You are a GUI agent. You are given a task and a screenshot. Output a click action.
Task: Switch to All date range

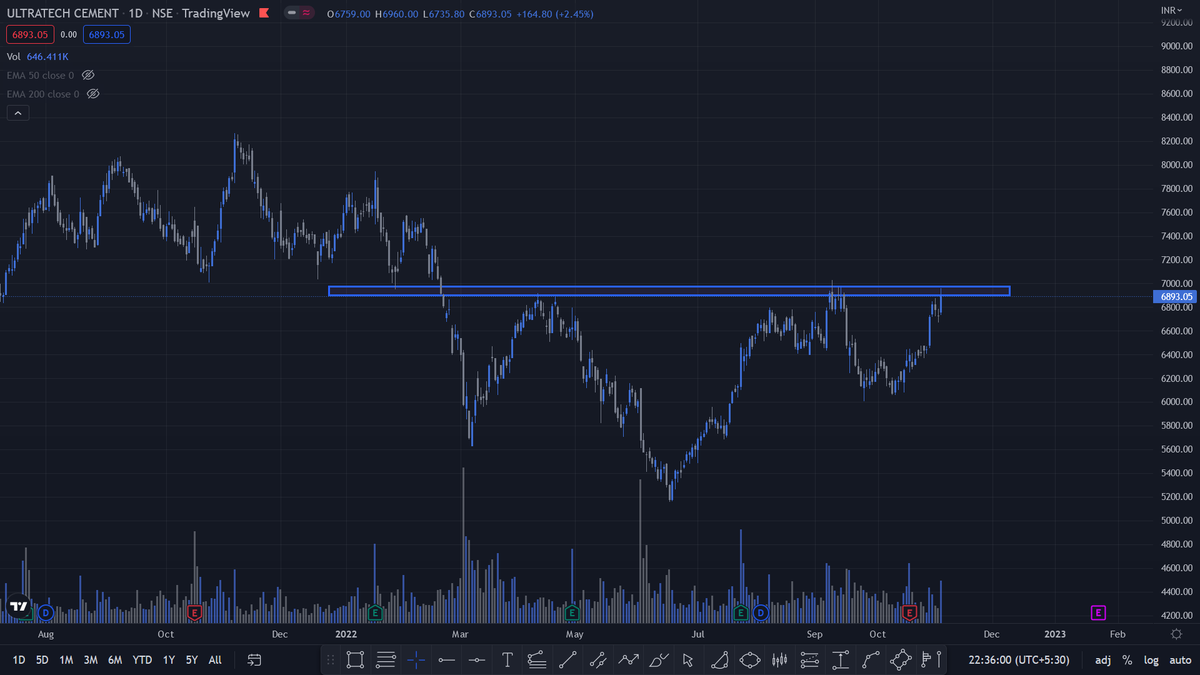click(x=215, y=660)
